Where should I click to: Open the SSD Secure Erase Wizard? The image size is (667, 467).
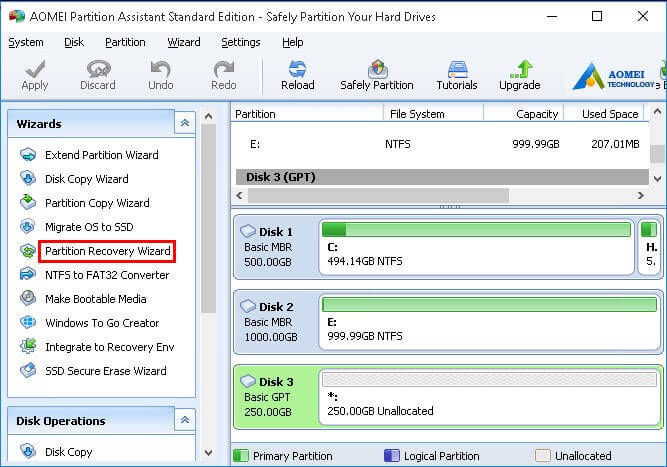pyautogui.click(x=105, y=371)
